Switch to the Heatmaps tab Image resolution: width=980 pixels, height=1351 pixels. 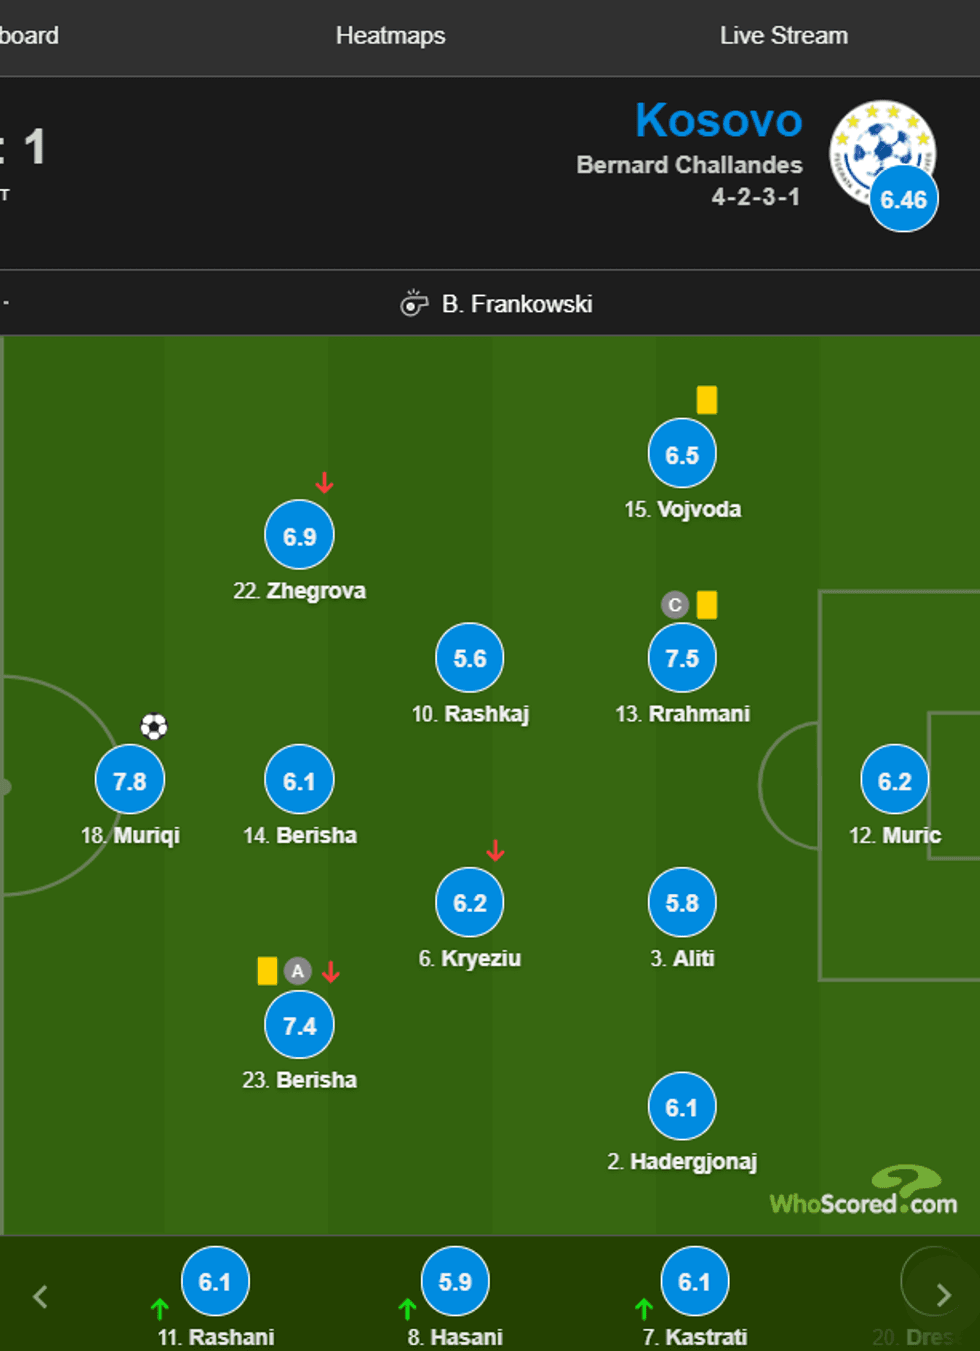tap(390, 36)
